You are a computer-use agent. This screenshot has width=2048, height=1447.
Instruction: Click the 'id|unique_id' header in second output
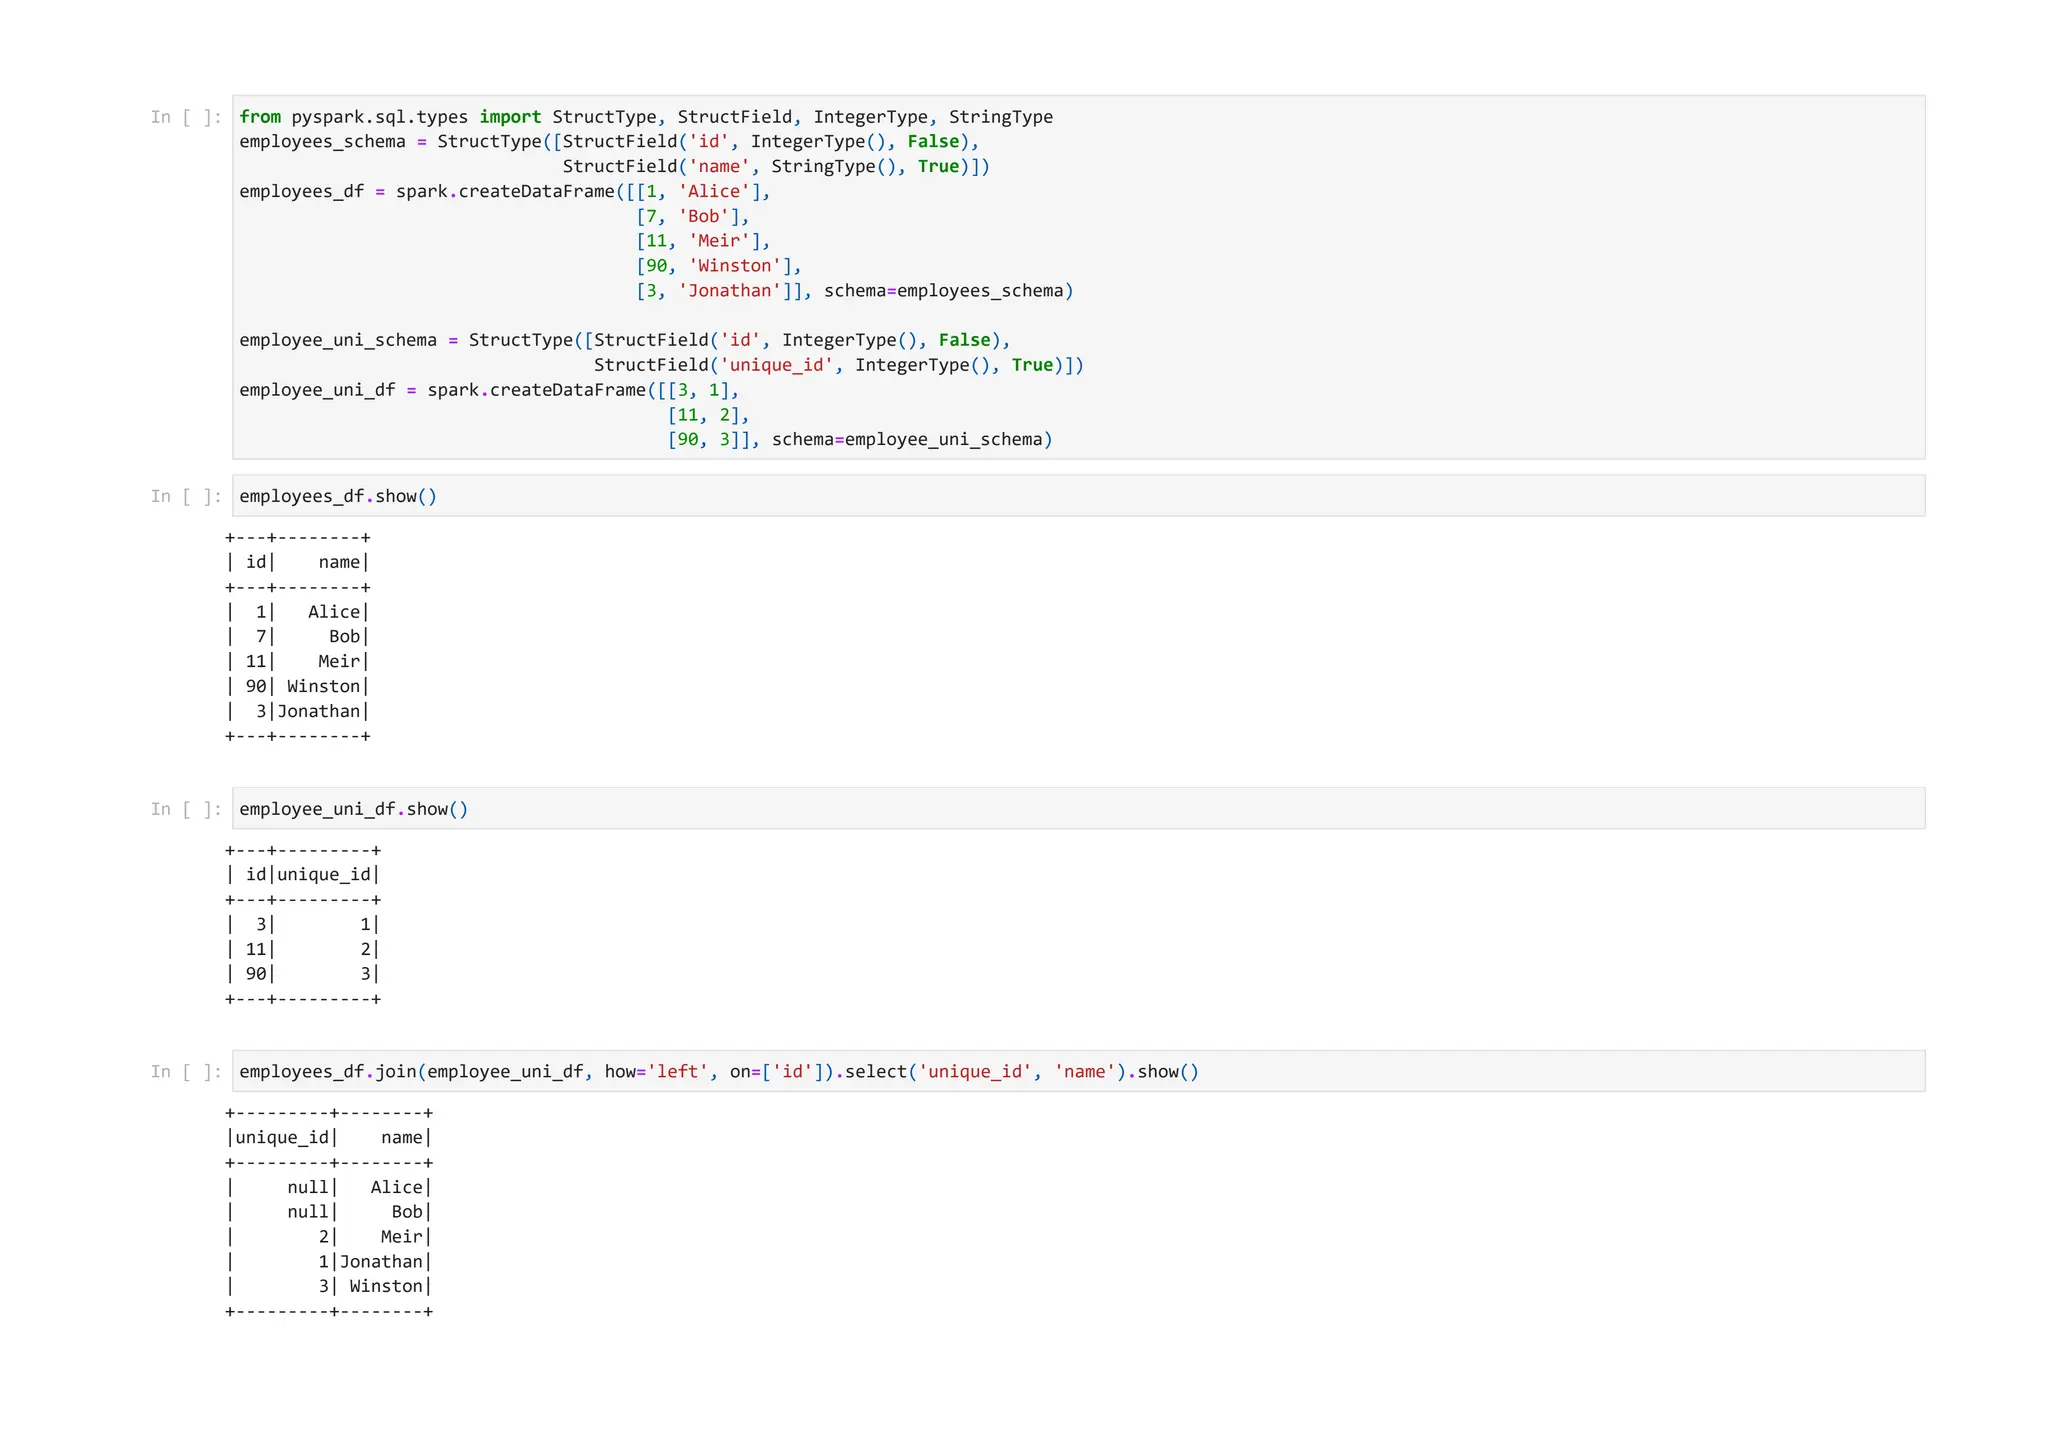pyautogui.click(x=303, y=874)
